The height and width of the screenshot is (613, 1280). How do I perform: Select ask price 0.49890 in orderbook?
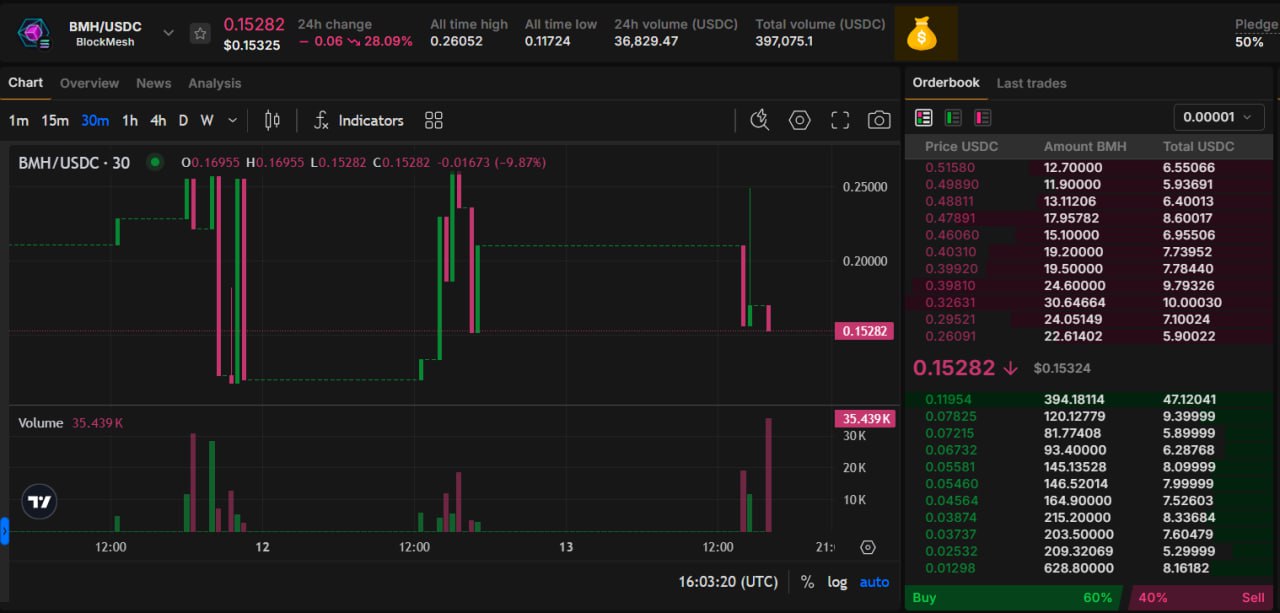point(952,185)
